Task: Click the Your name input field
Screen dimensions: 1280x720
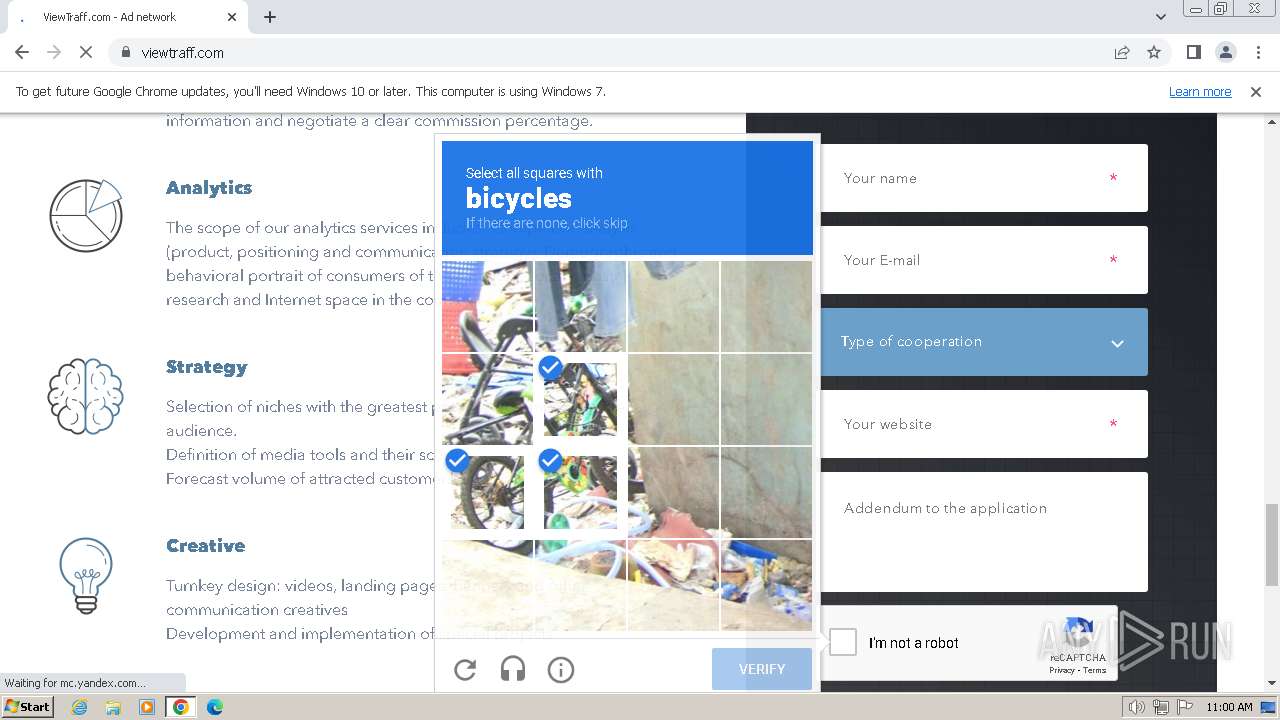Action: click(x=984, y=178)
